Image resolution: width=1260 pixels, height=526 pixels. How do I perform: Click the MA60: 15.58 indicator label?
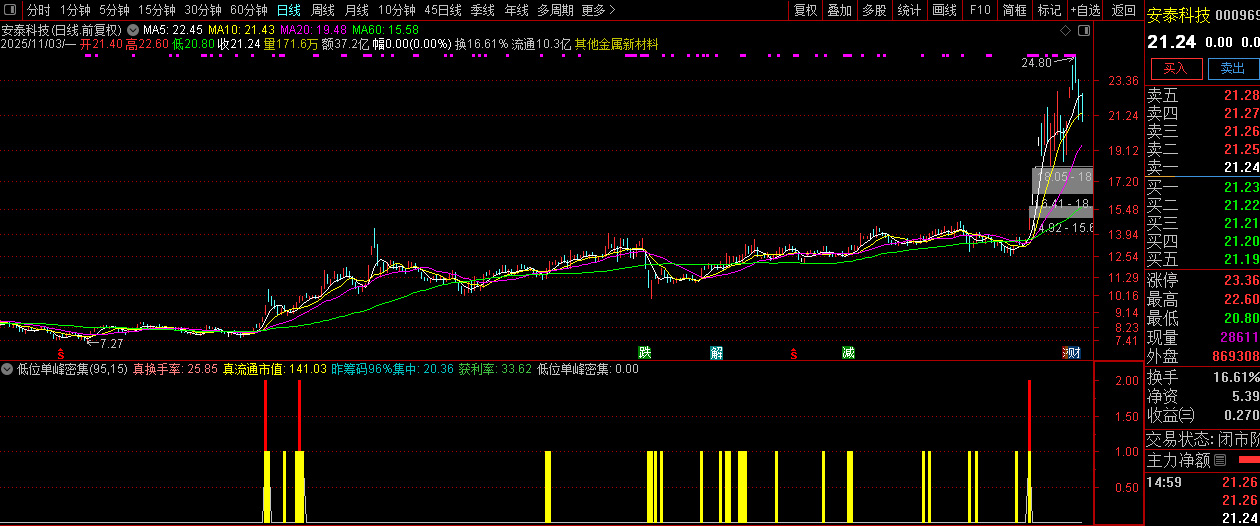pos(385,30)
